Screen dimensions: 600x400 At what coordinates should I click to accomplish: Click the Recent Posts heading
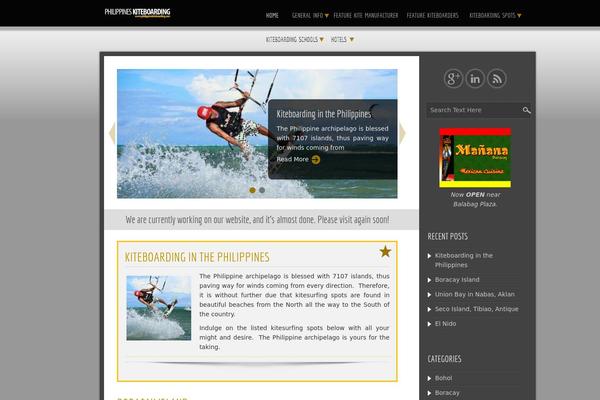point(447,237)
